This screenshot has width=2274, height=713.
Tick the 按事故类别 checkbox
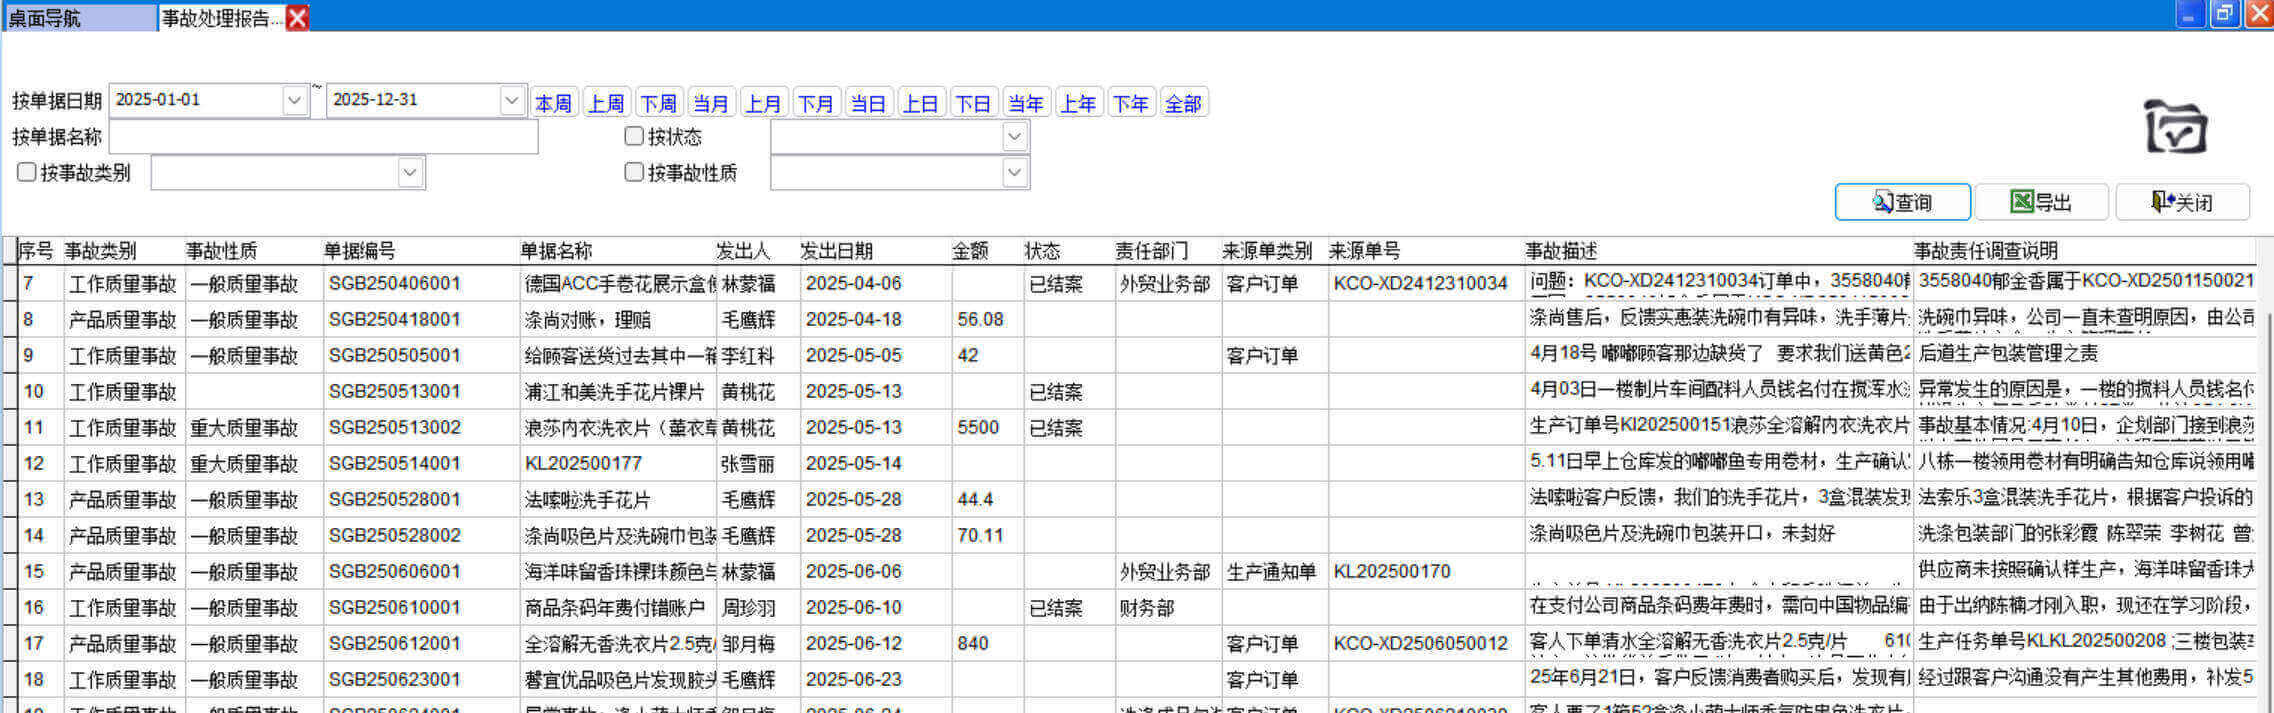(x=27, y=172)
